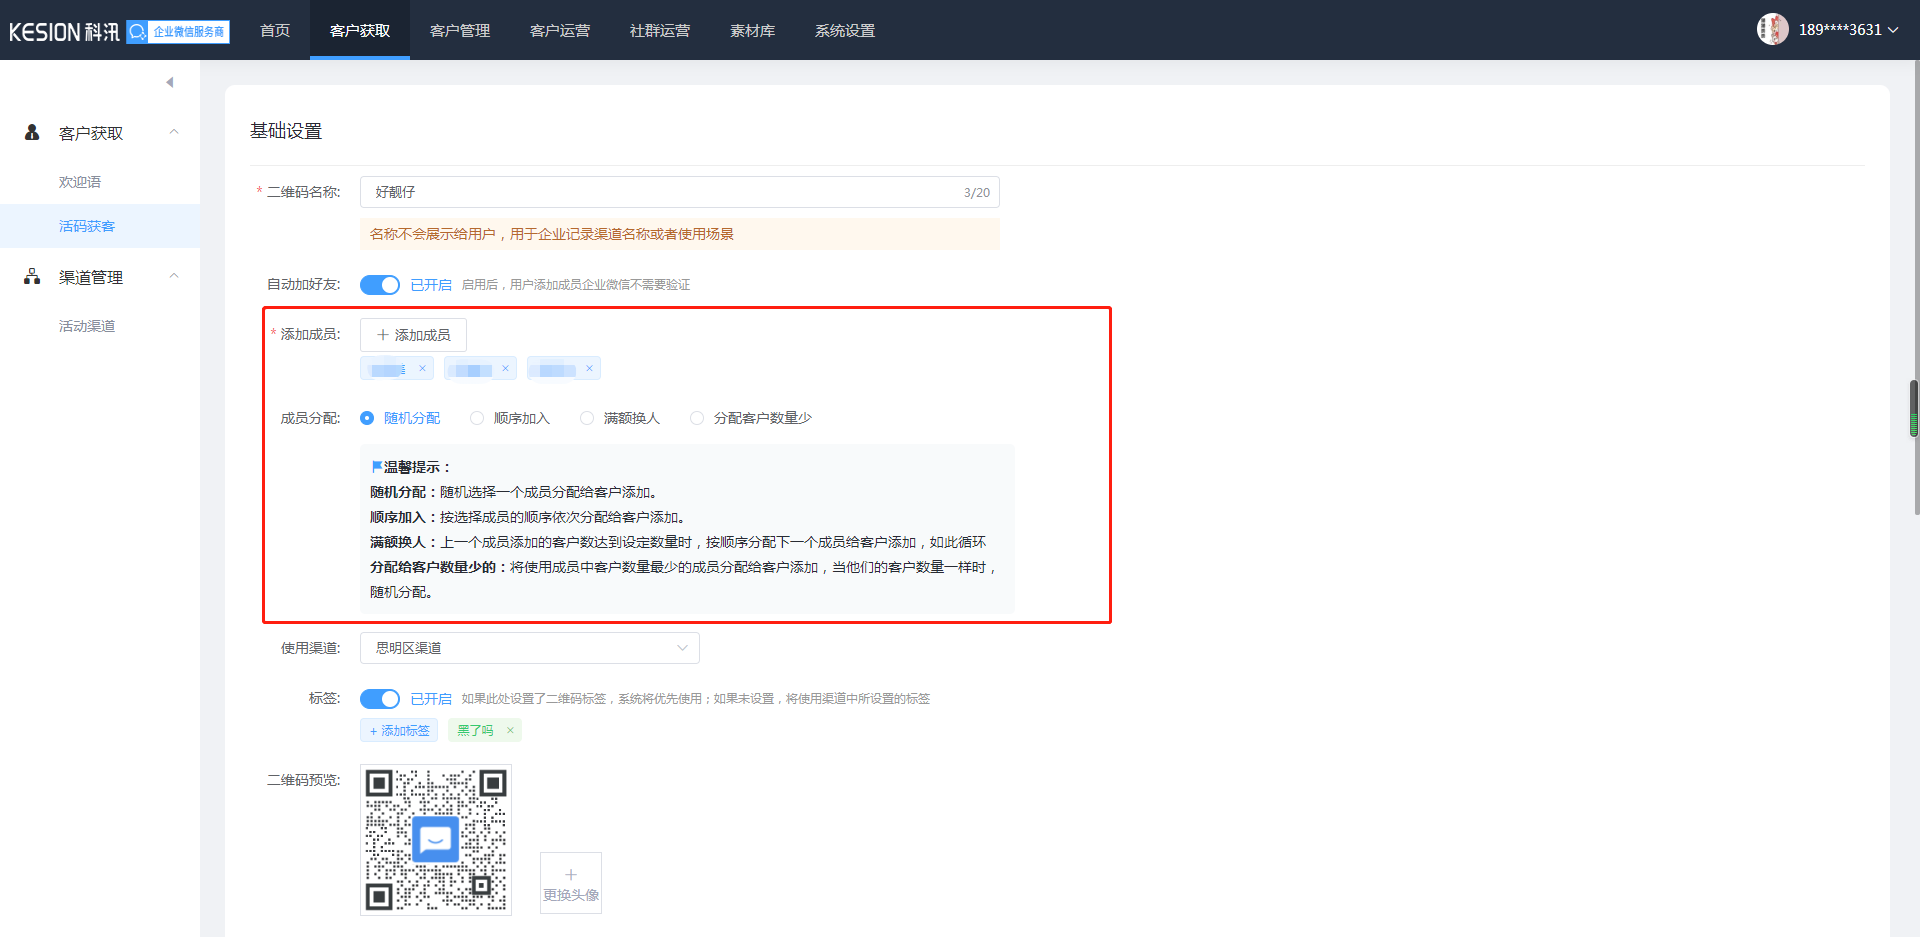Open the account dropdown menu
Viewport: 1920px width, 937px height.
point(1892,30)
